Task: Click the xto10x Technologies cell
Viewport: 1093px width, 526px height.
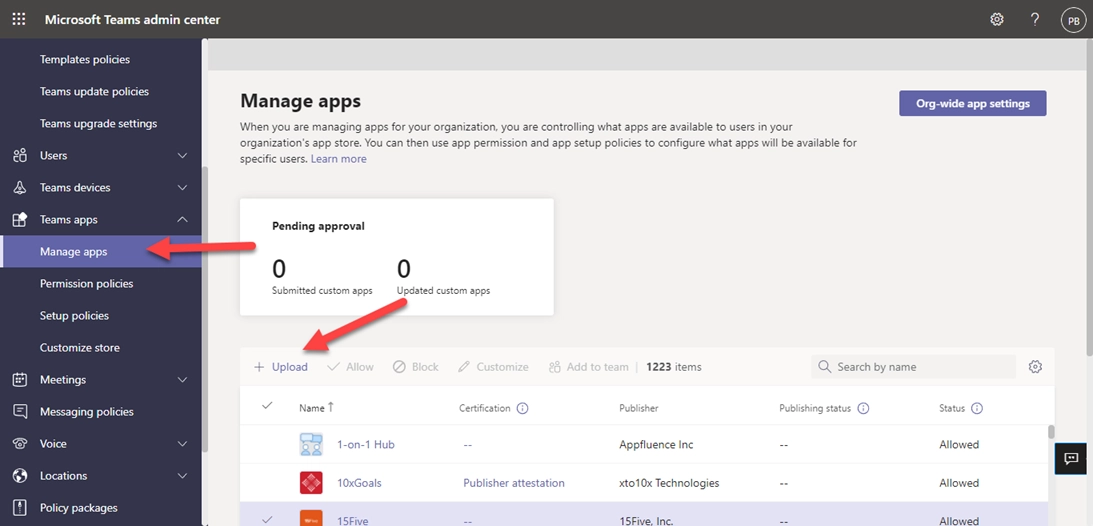Action: pos(669,483)
